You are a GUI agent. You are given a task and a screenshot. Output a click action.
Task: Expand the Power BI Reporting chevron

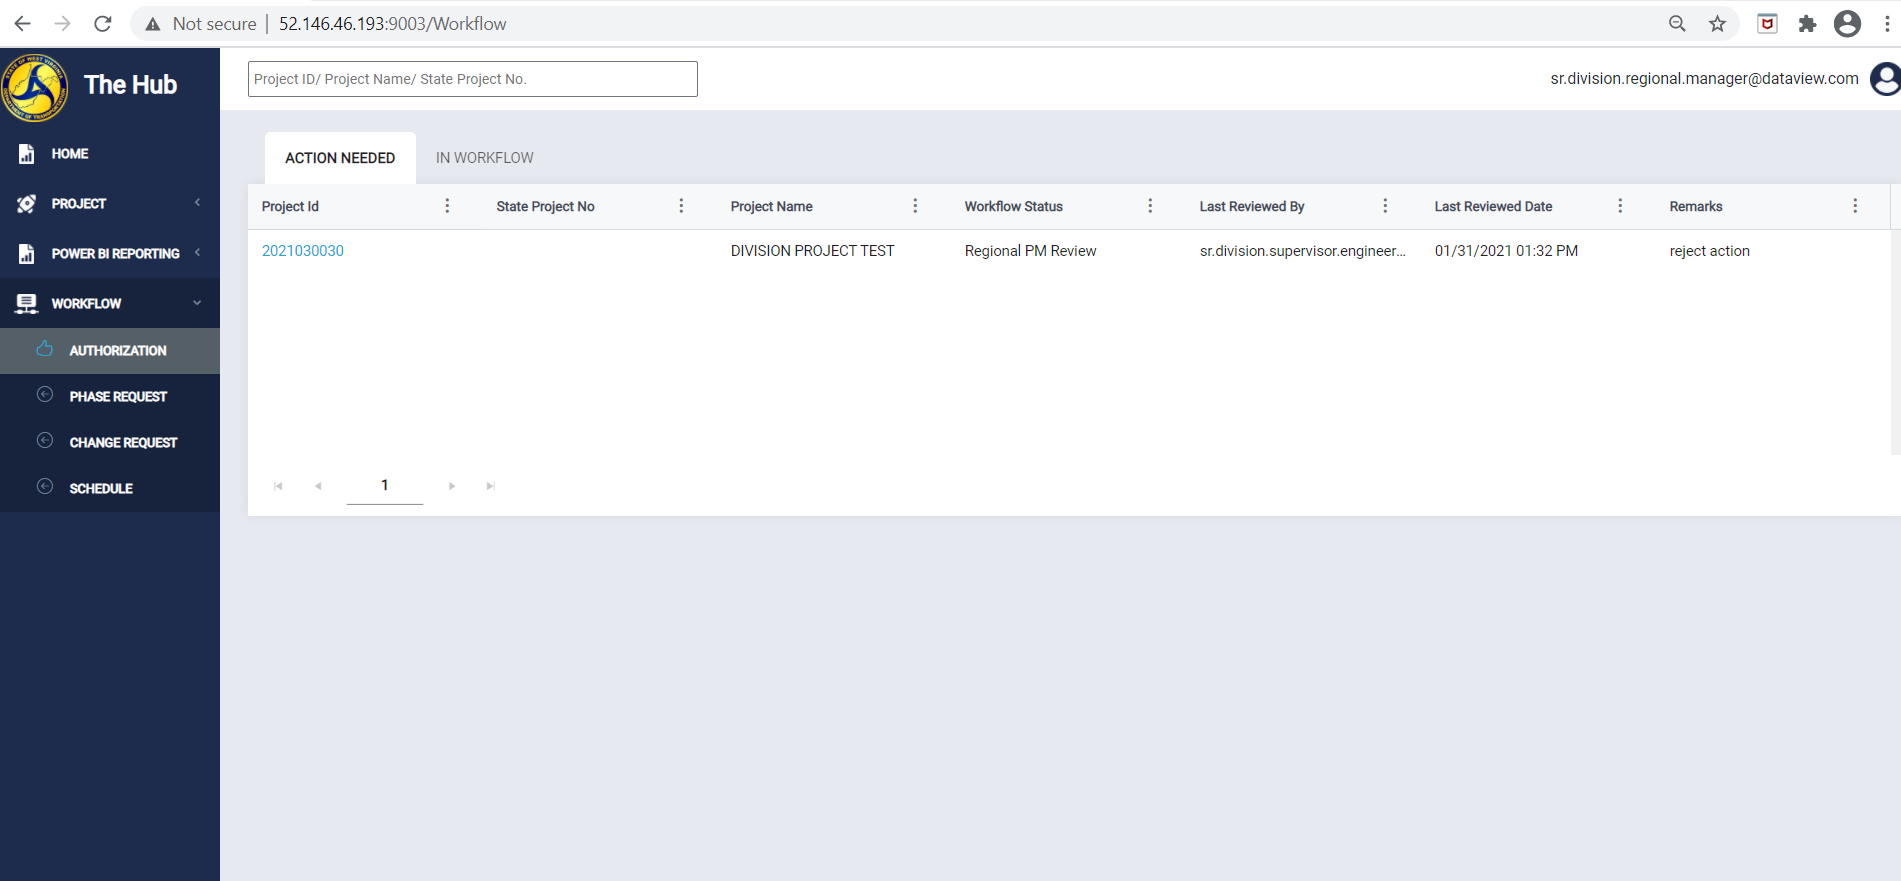click(x=197, y=252)
